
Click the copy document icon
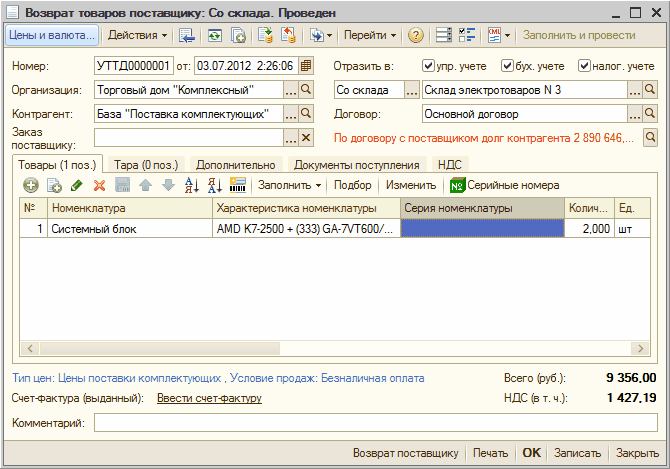(x=238, y=35)
